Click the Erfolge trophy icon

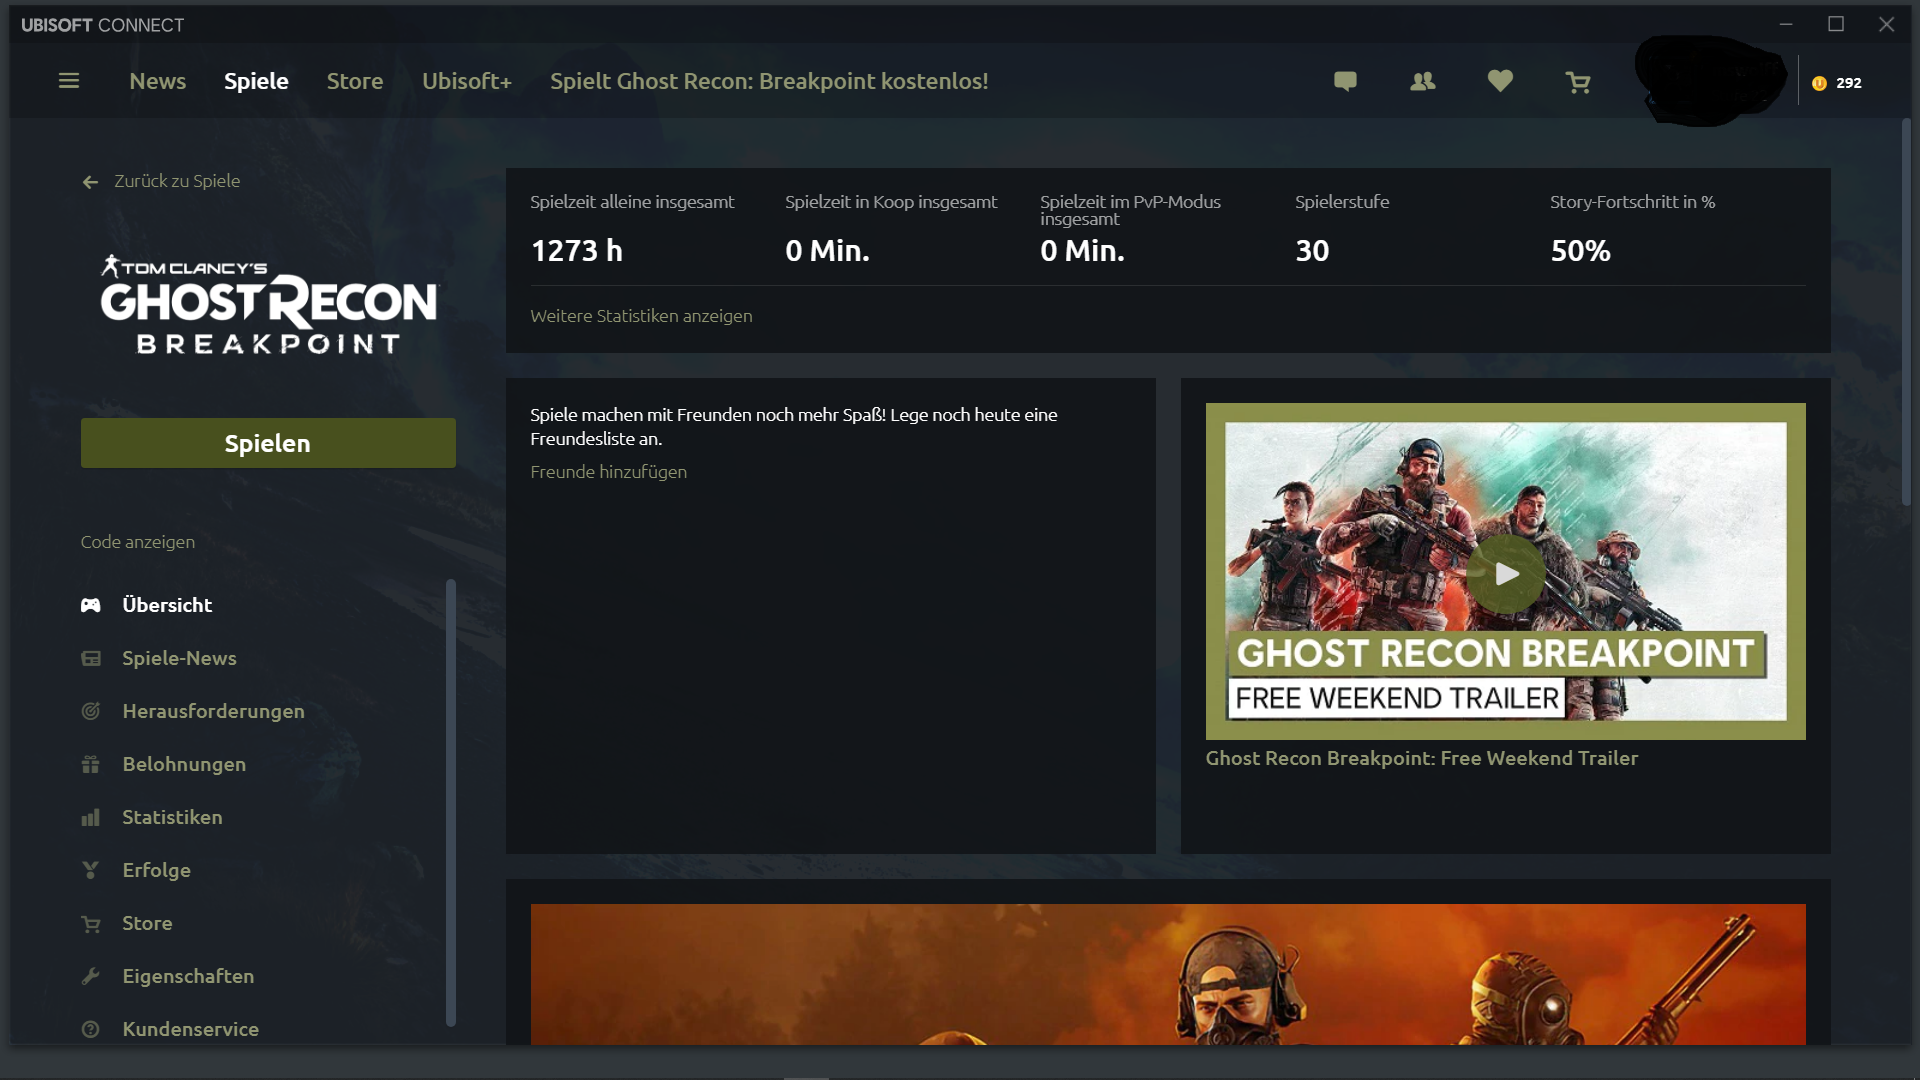90,870
